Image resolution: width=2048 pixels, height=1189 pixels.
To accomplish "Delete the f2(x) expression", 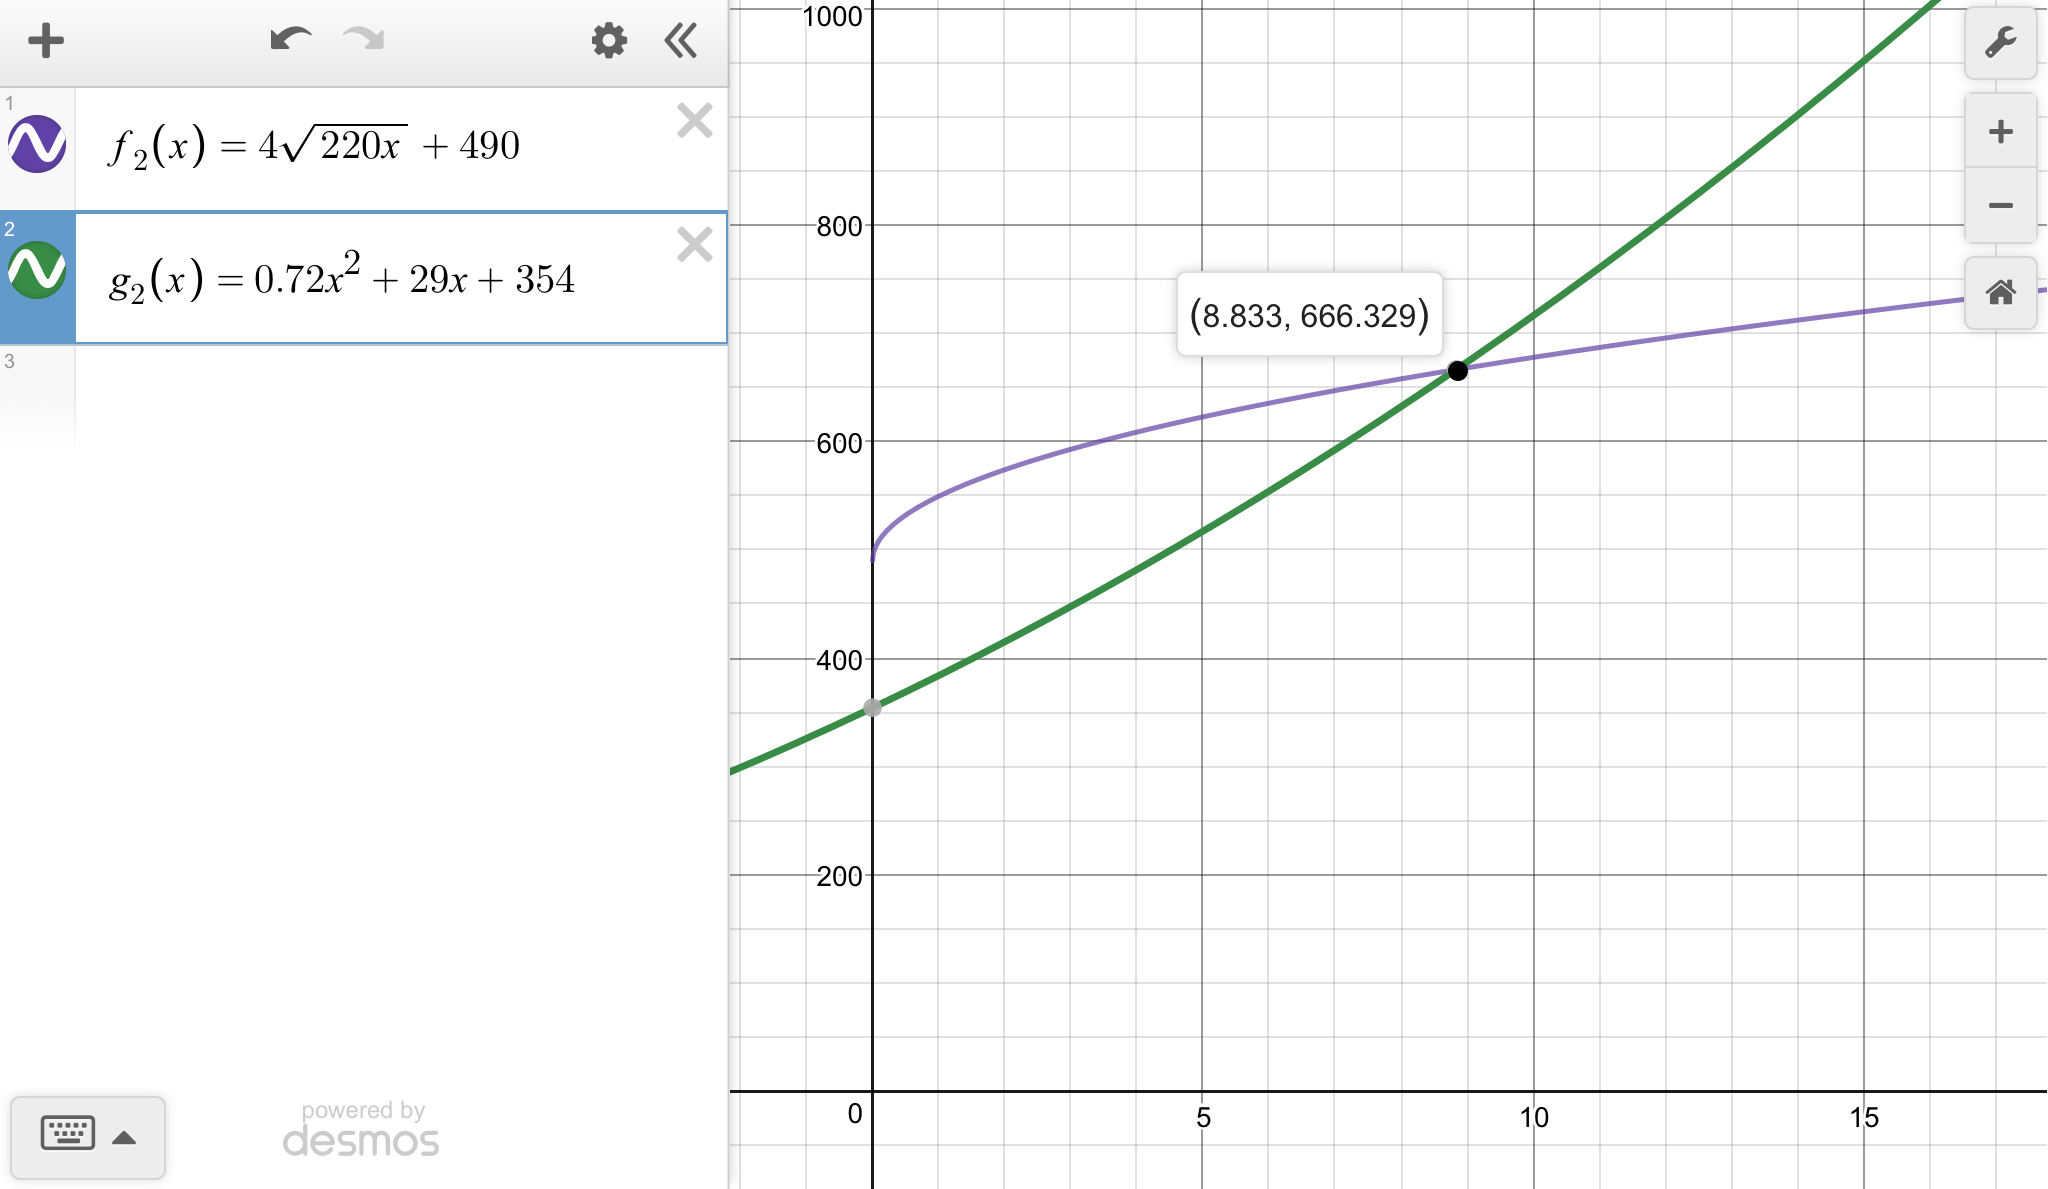I will (x=694, y=121).
